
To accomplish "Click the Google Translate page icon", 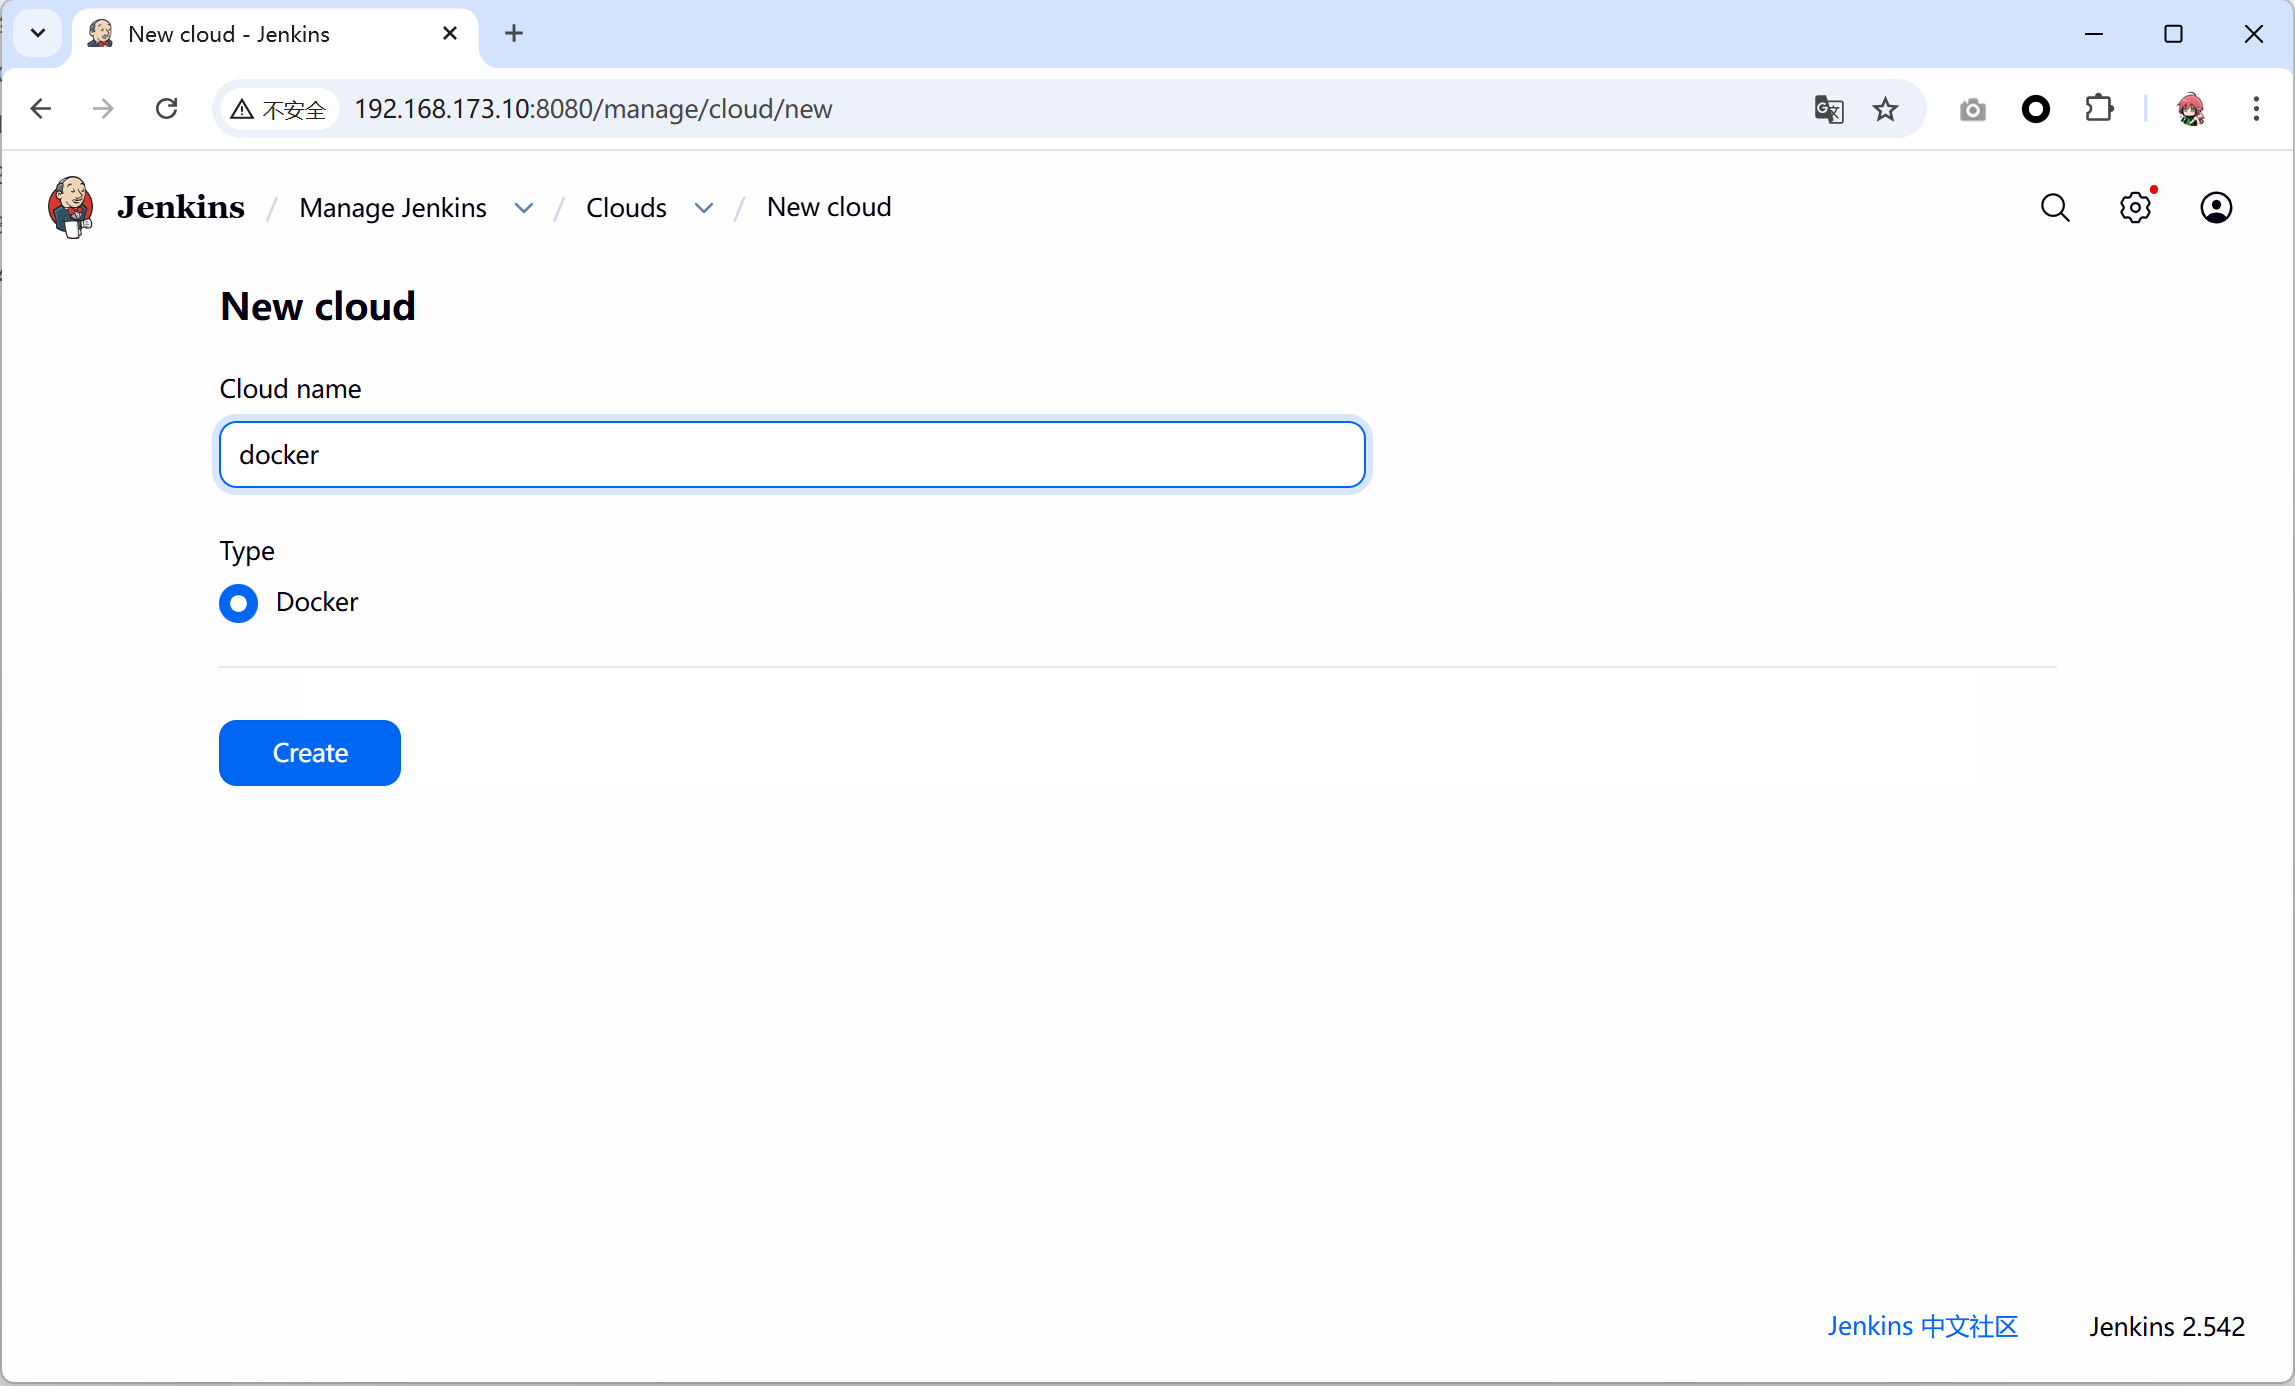I will click(x=1828, y=109).
